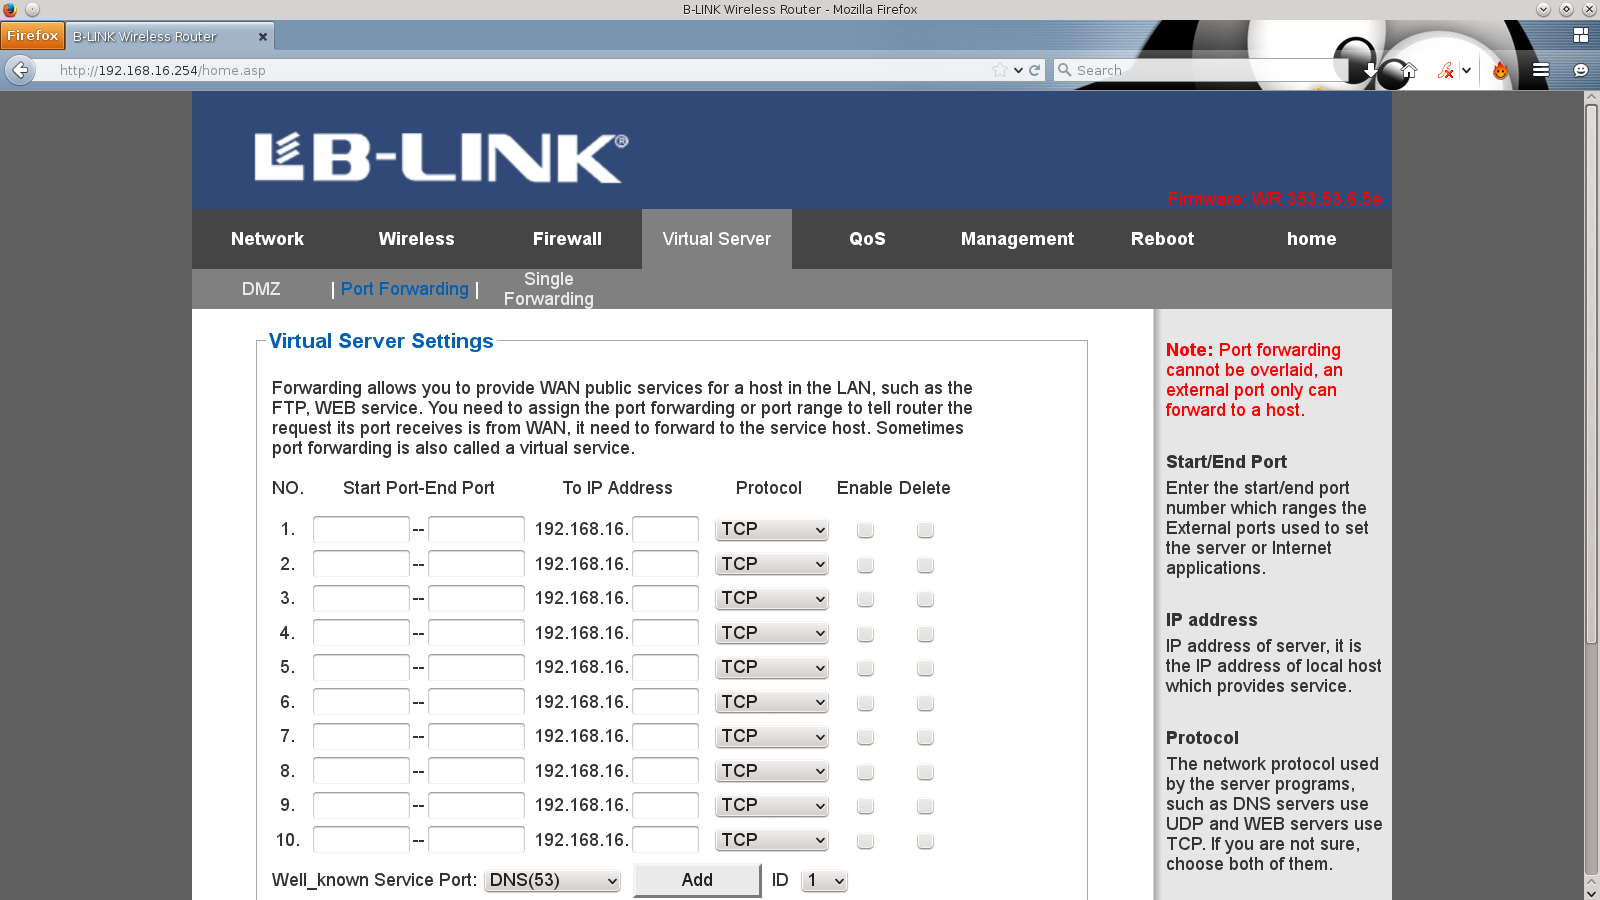Image resolution: width=1600 pixels, height=900 pixels.
Task: Reload the router page
Action: click(x=1035, y=70)
